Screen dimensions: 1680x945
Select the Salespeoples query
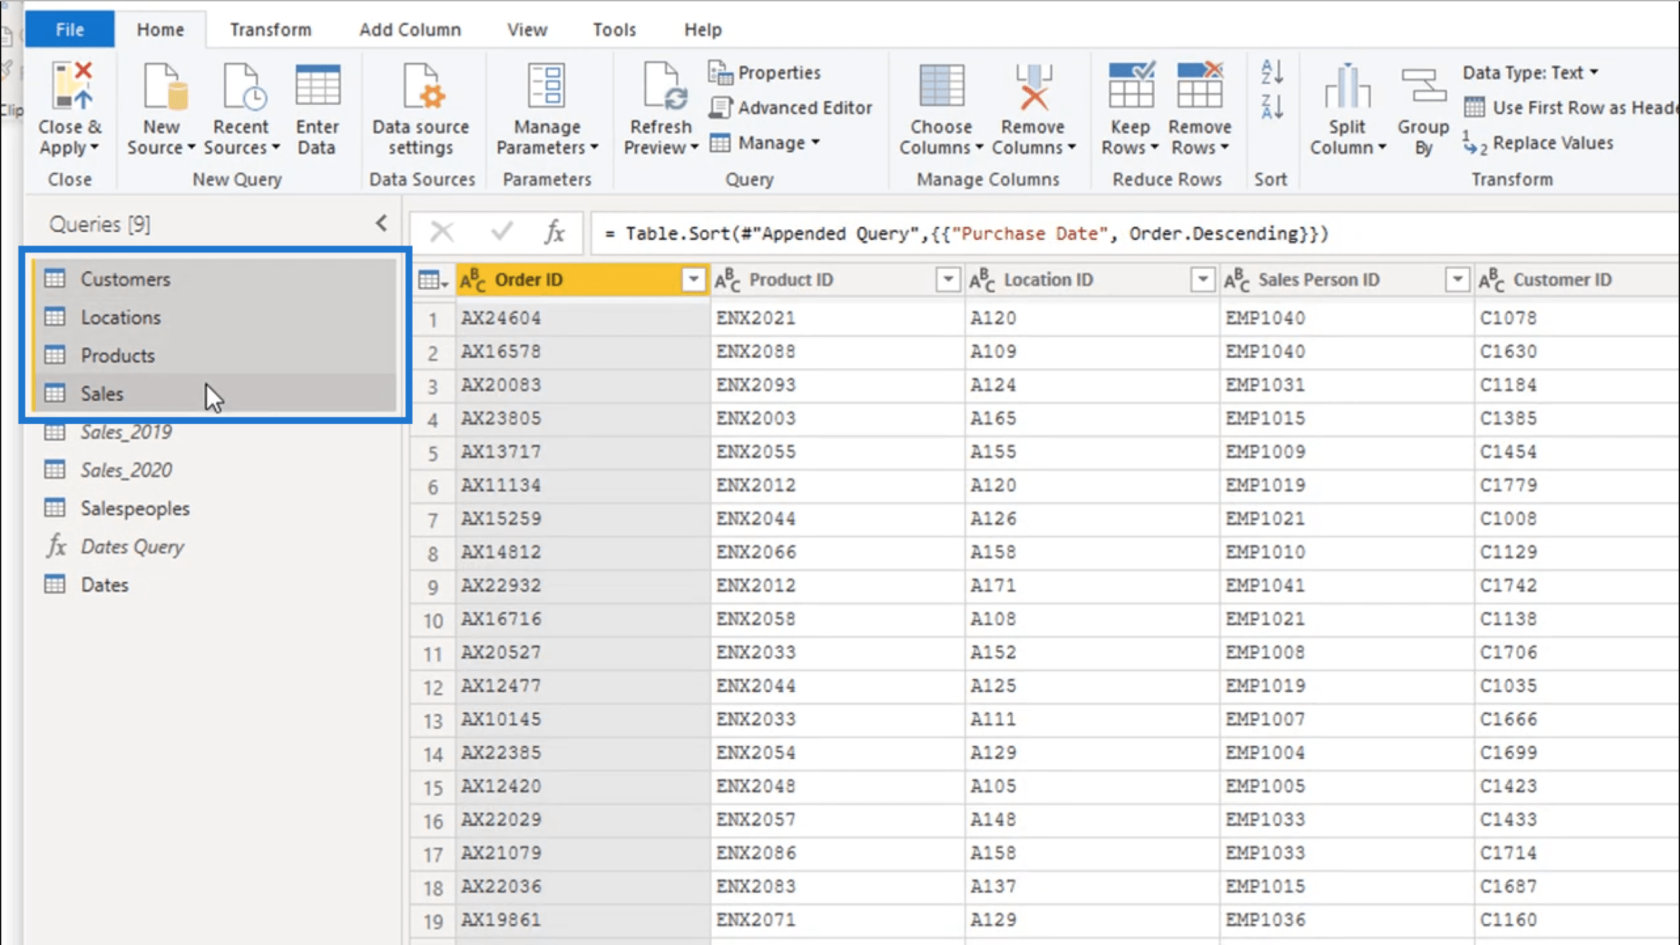(x=215, y=508)
